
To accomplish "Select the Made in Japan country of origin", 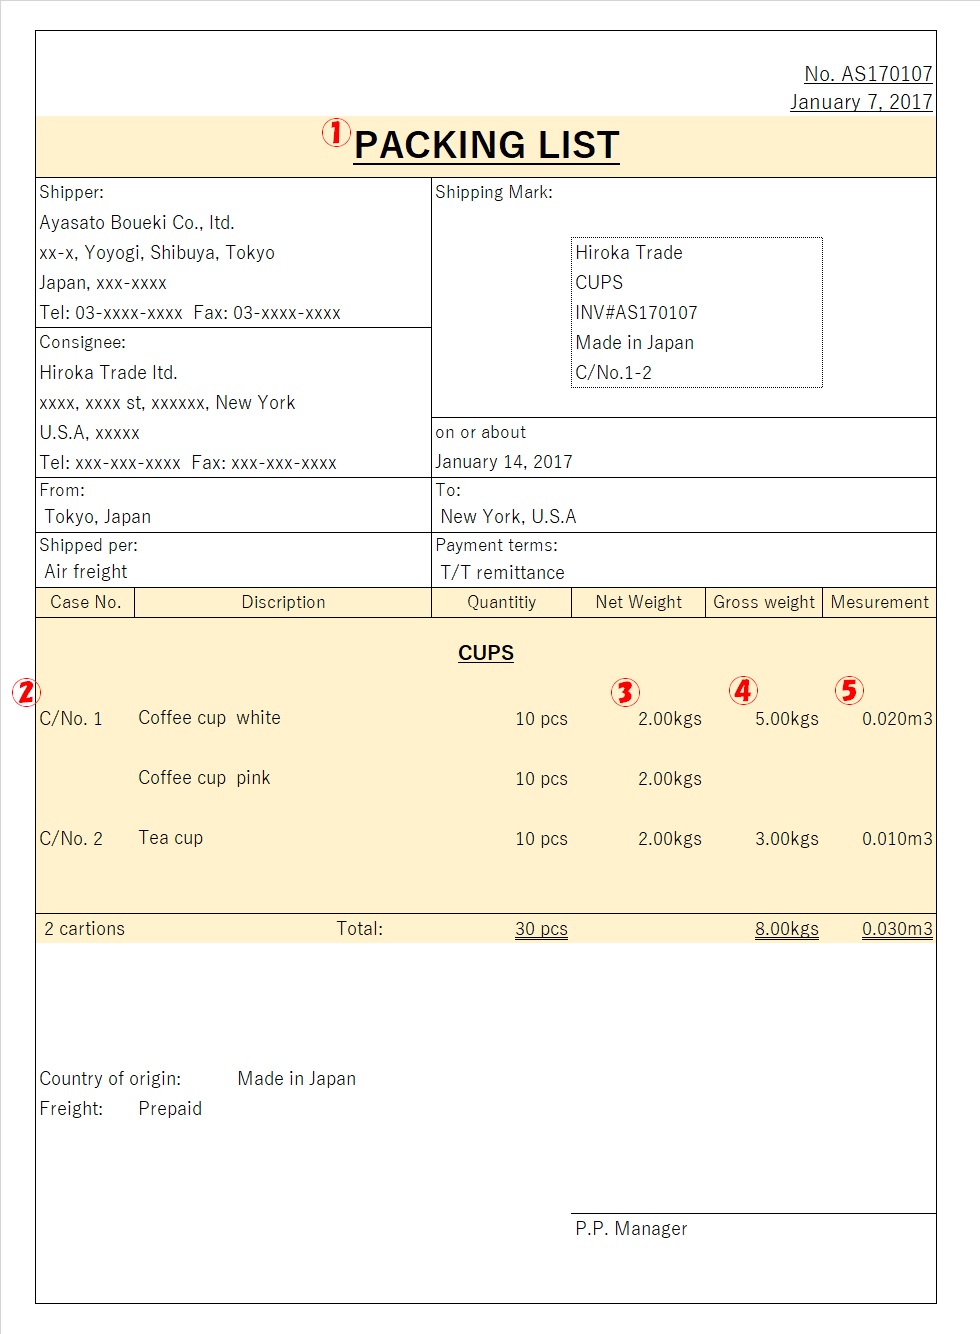I will coord(296,1078).
